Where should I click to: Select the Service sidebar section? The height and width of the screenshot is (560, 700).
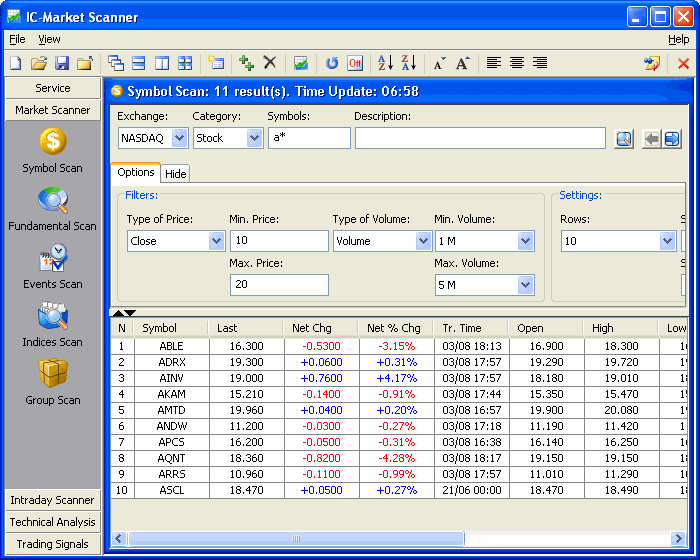(x=53, y=88)
